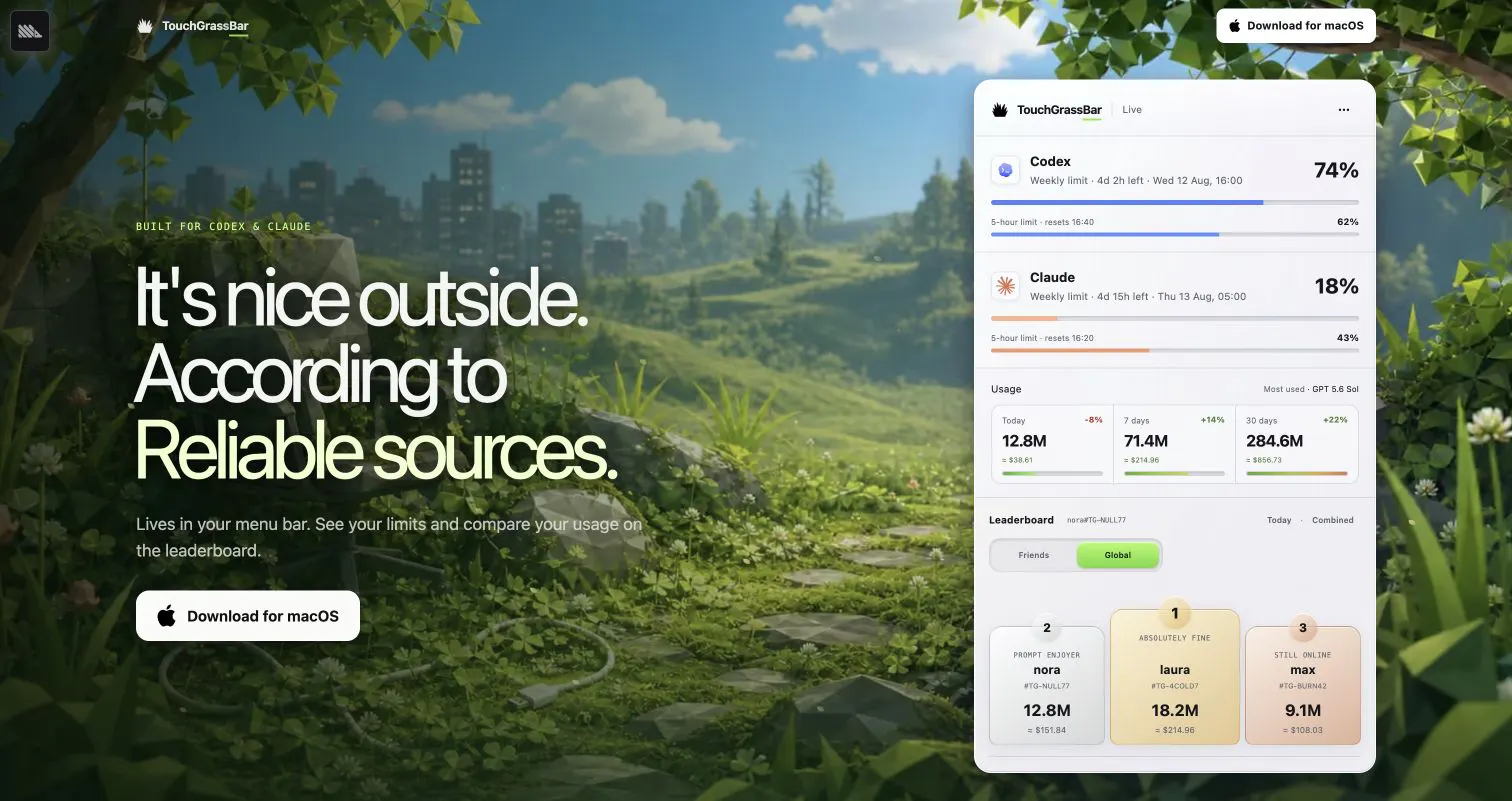Click the large Download for macOS button under the headline

(x=248, y=616)
